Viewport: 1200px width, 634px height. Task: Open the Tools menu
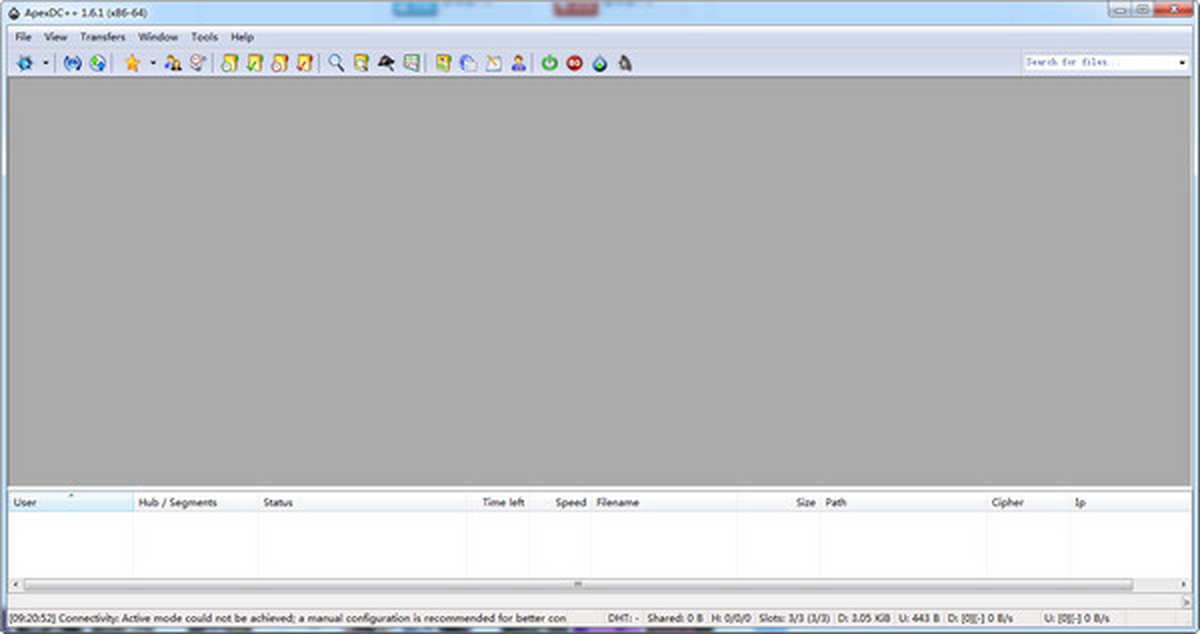(204, 37)
